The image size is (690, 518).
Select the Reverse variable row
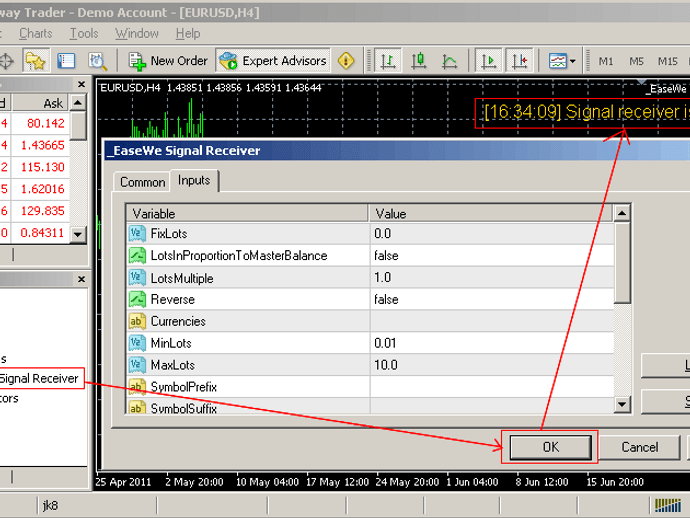pos(248,299)
